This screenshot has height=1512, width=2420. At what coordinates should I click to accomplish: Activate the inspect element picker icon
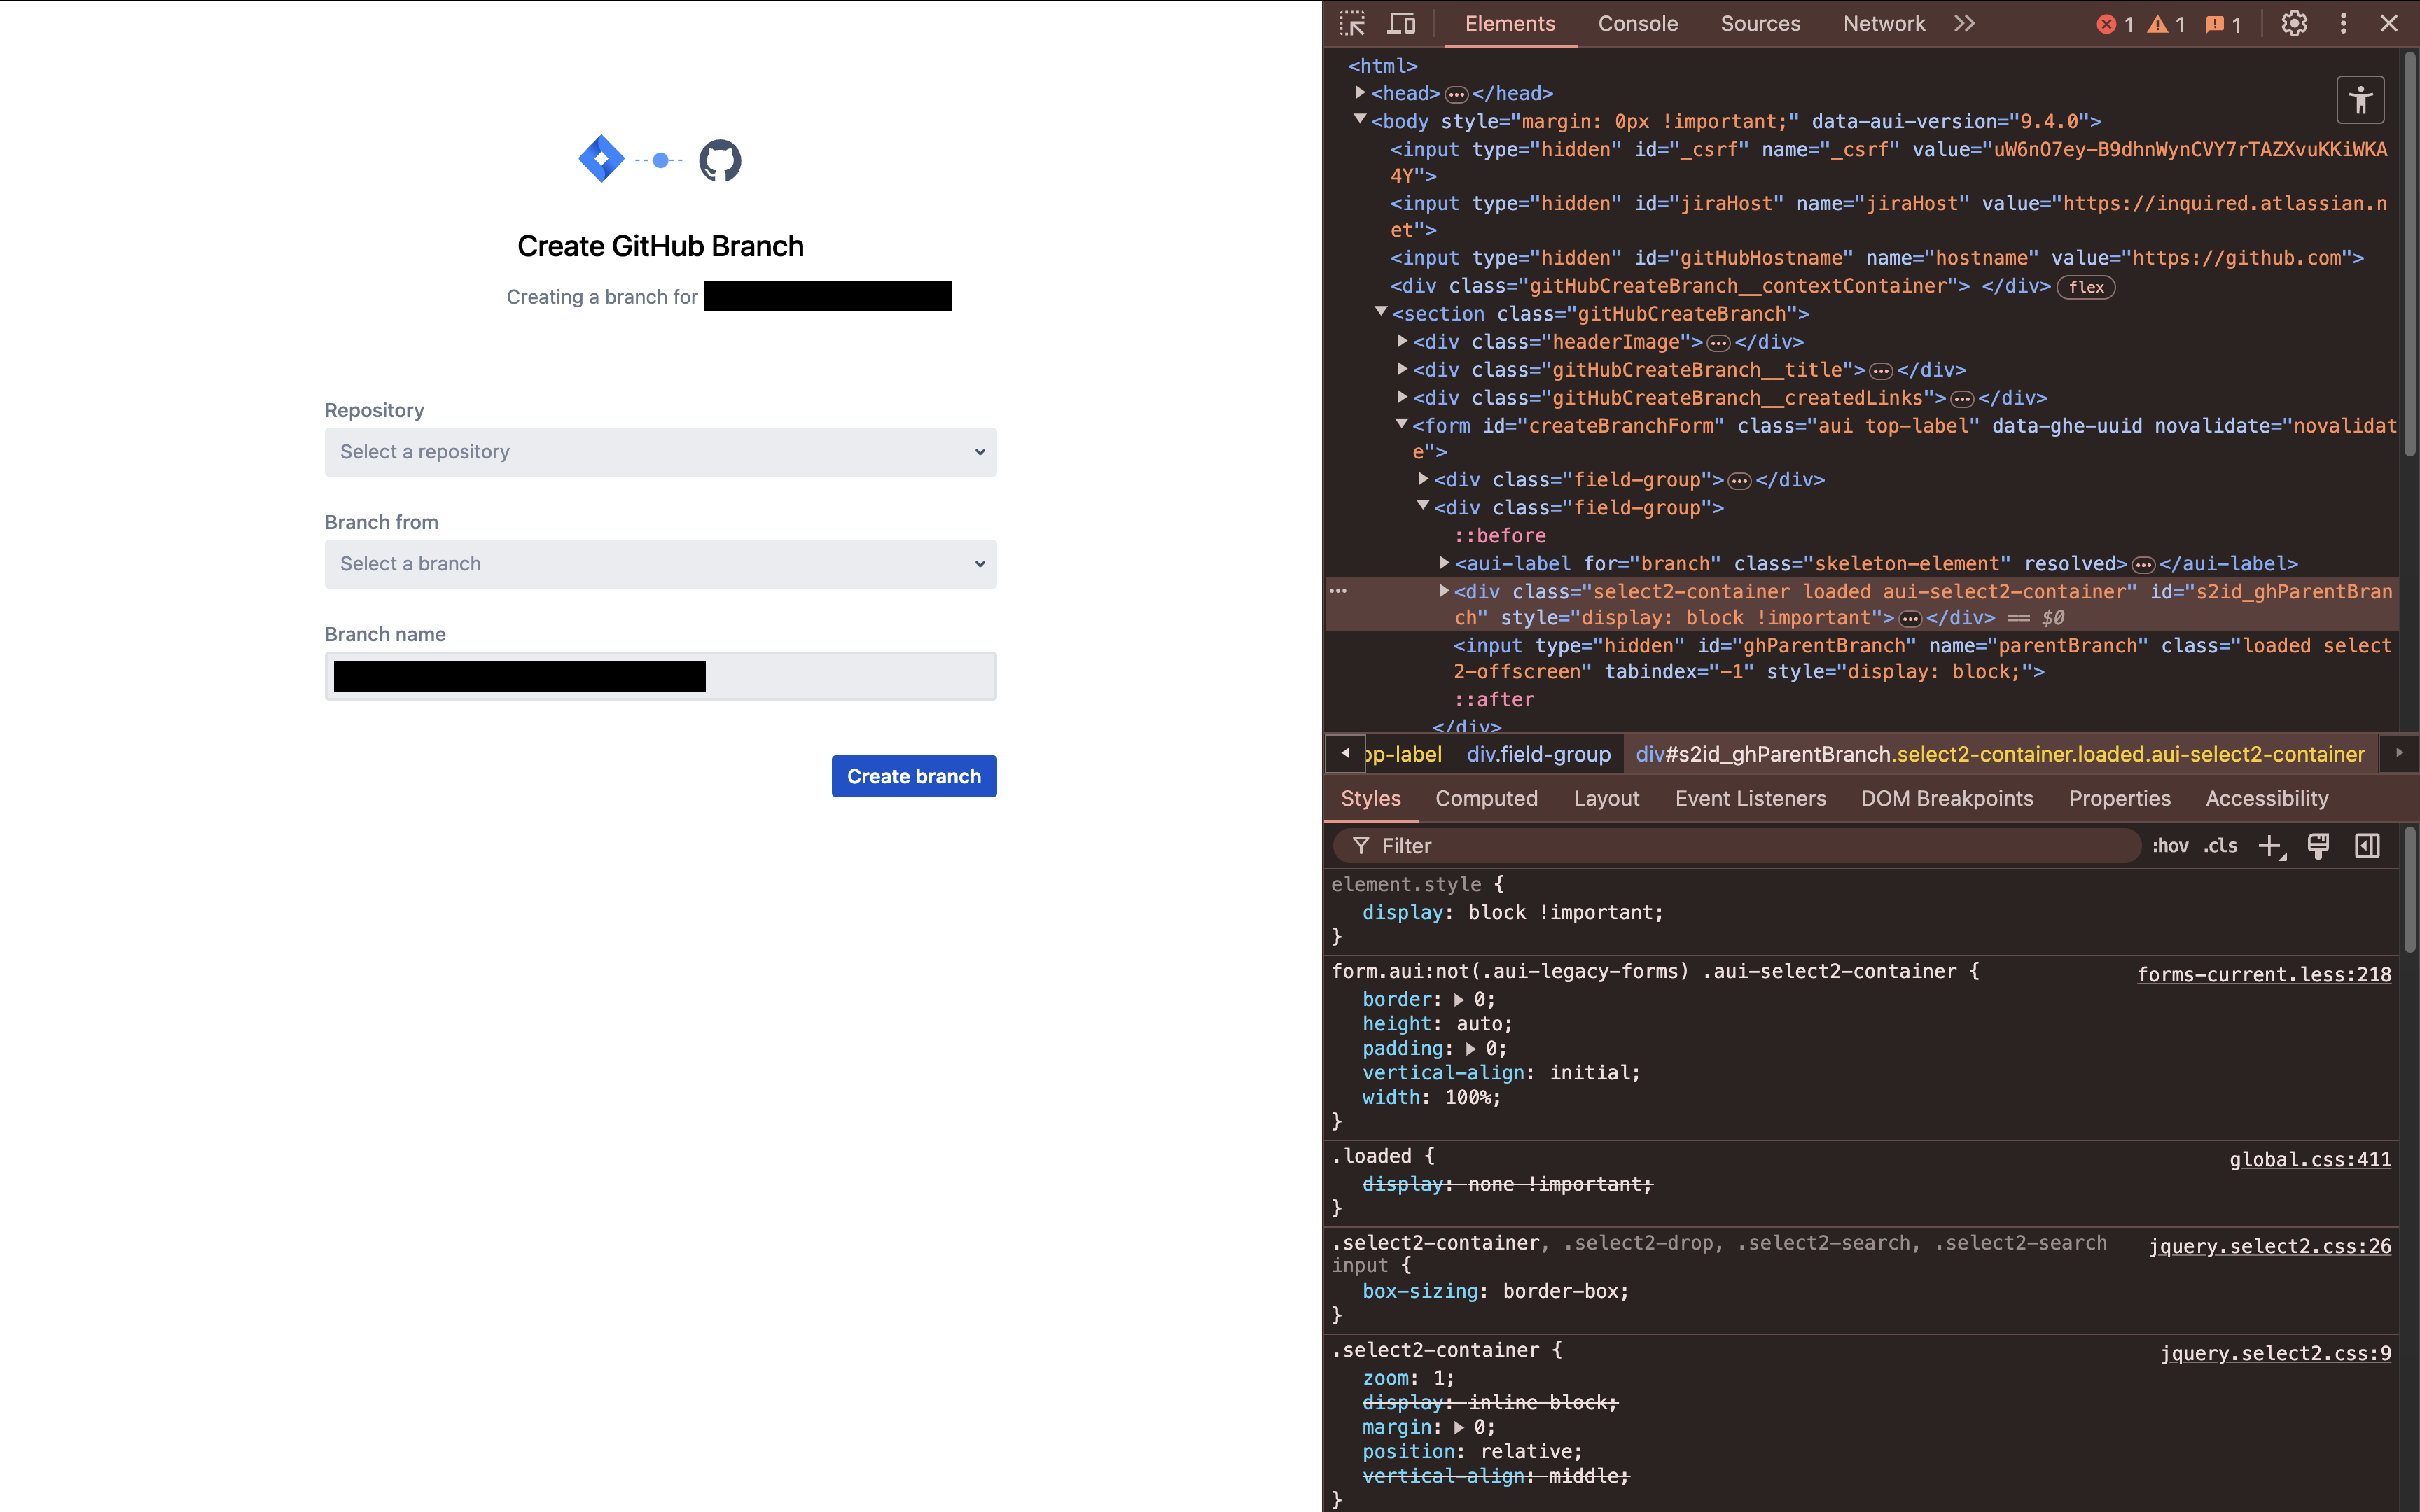coord(1352,24)
